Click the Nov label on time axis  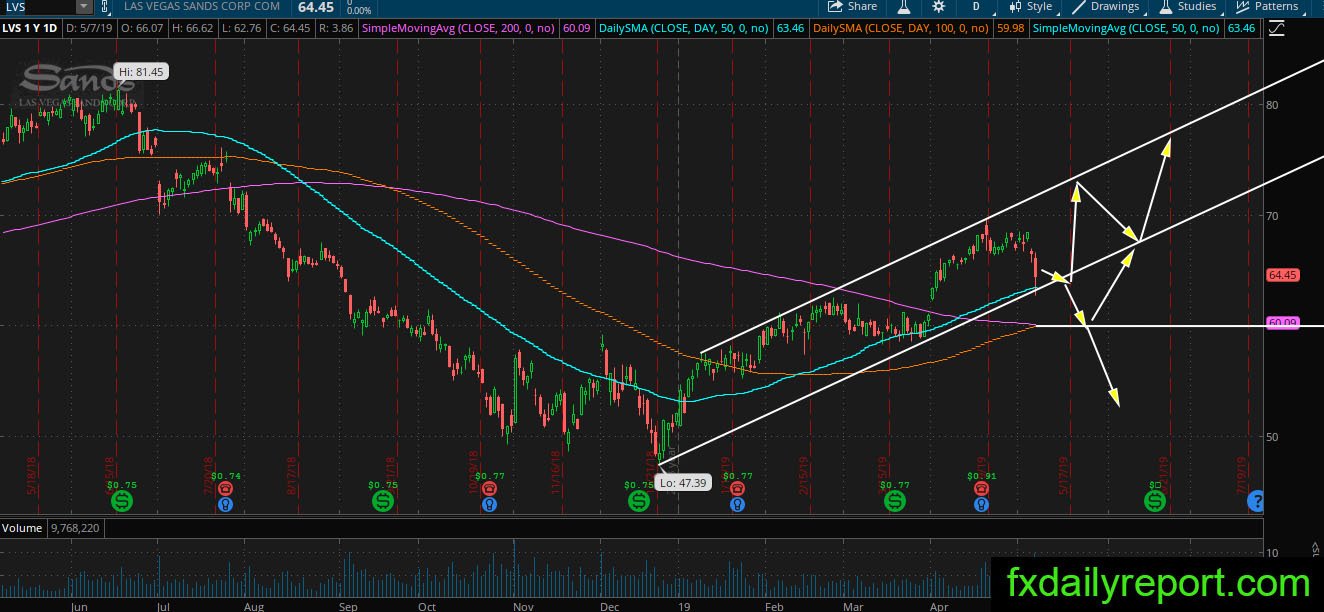(522, 605)
